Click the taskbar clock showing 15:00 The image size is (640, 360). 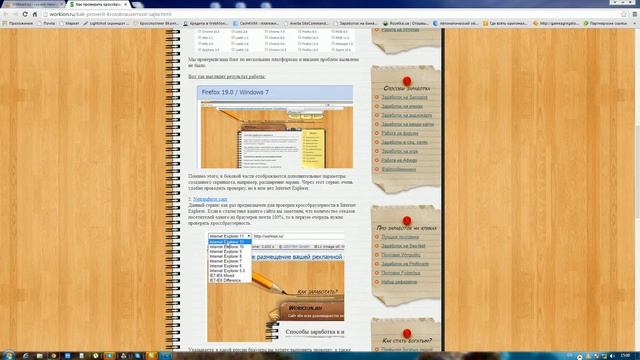click(625, 356)
